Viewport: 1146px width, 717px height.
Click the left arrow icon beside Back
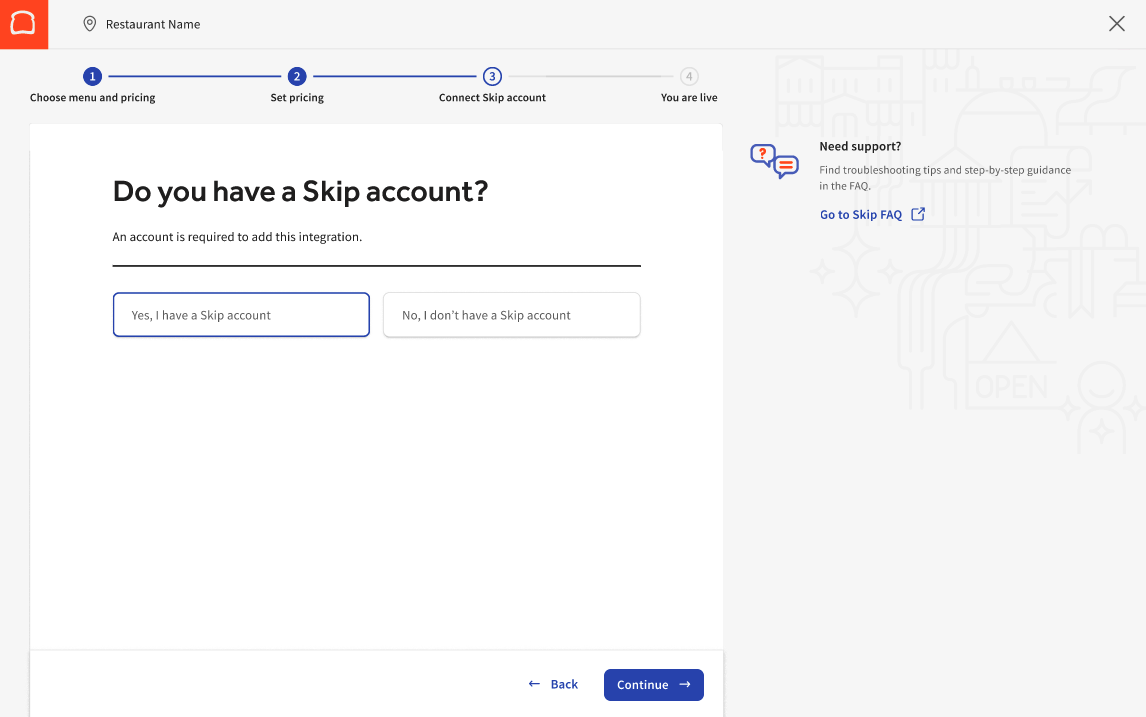point(534,684)
